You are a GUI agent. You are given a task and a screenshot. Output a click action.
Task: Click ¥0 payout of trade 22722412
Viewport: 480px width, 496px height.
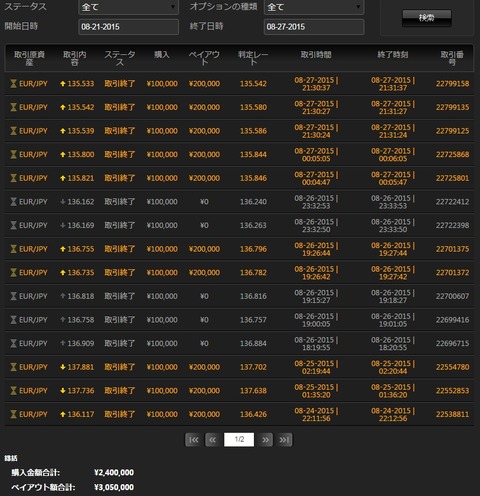coord(204,202)
